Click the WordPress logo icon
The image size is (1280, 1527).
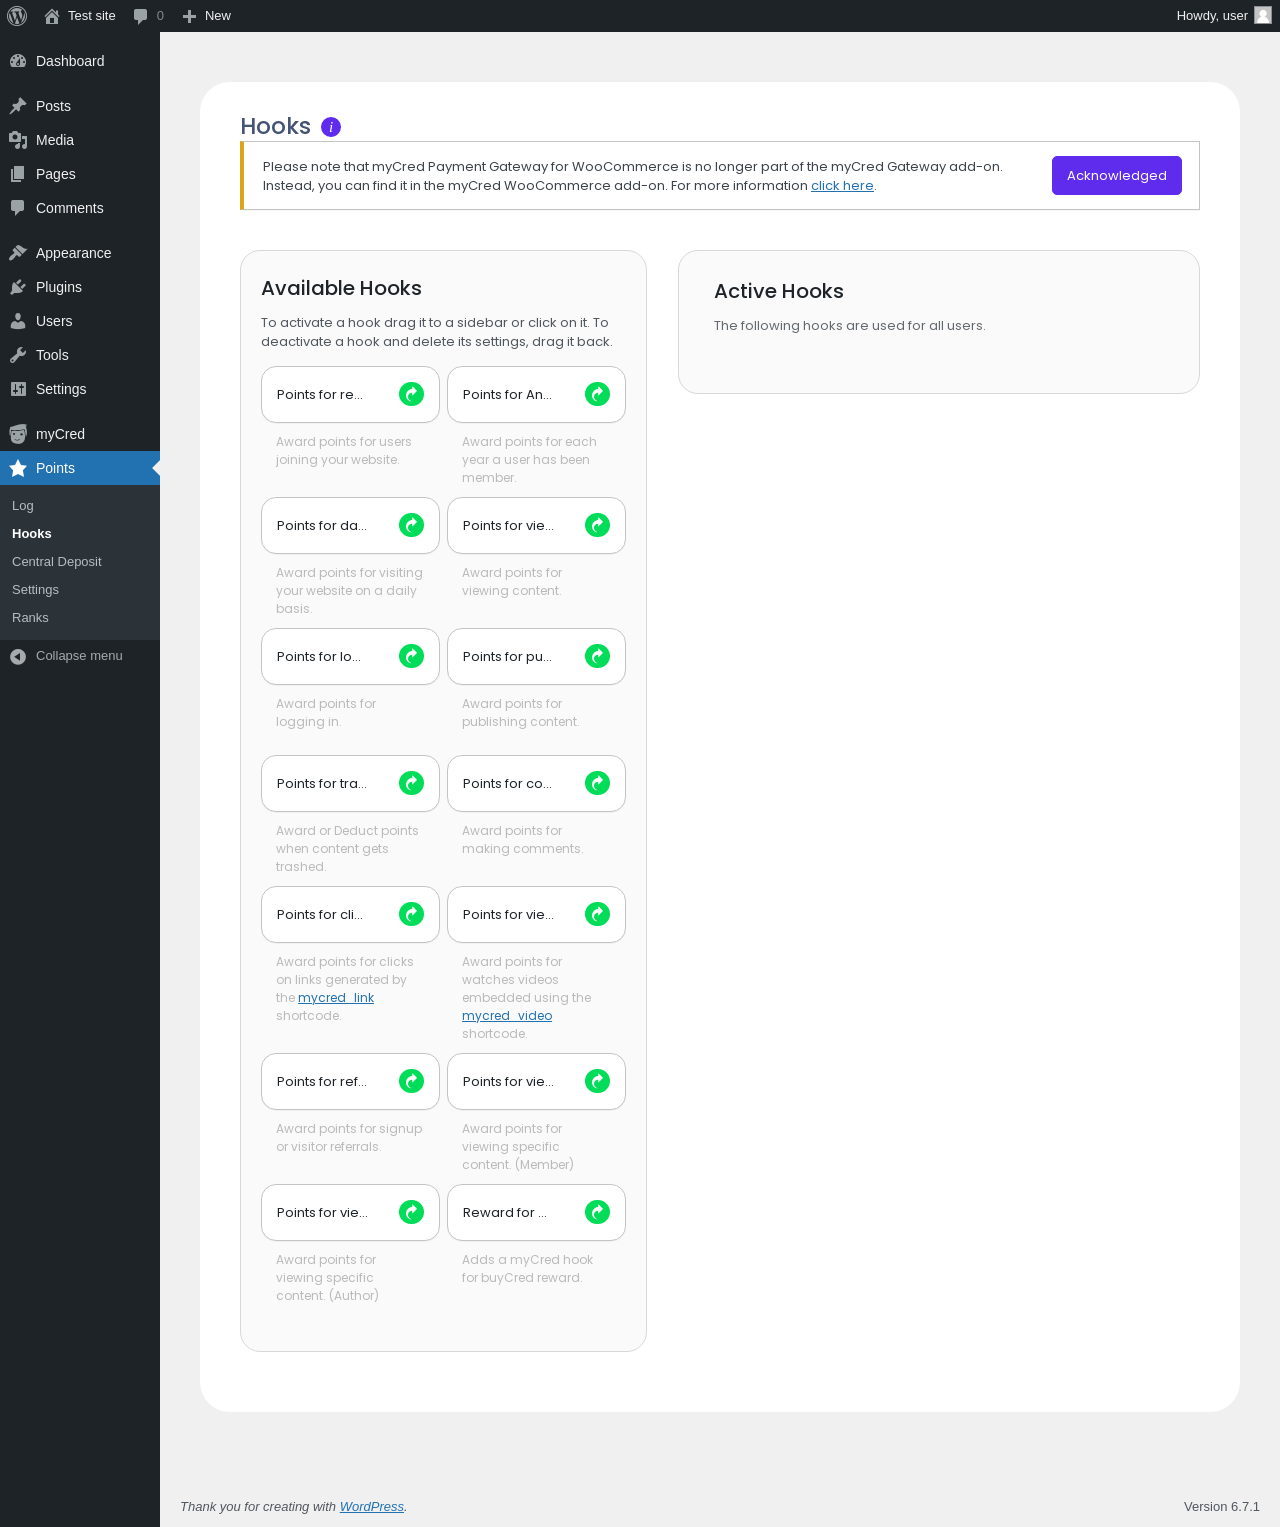coord(17,16)
